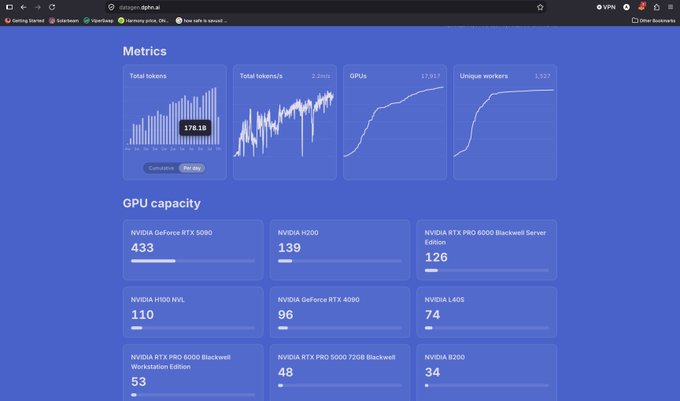Click the Metrics heading
Screen dimensions: 680x401
point(144,51)
